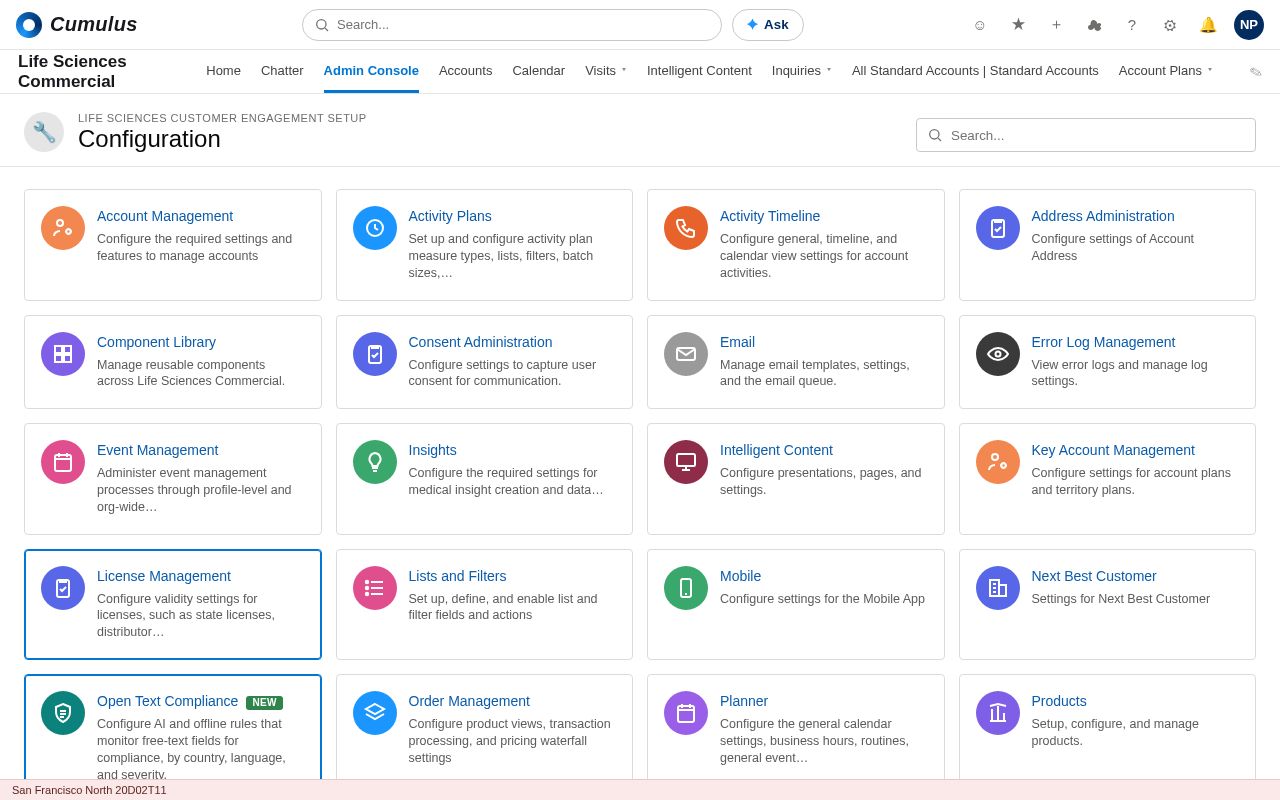
Task: Click the favorites star icon
Action: [x=1018, y=25]
